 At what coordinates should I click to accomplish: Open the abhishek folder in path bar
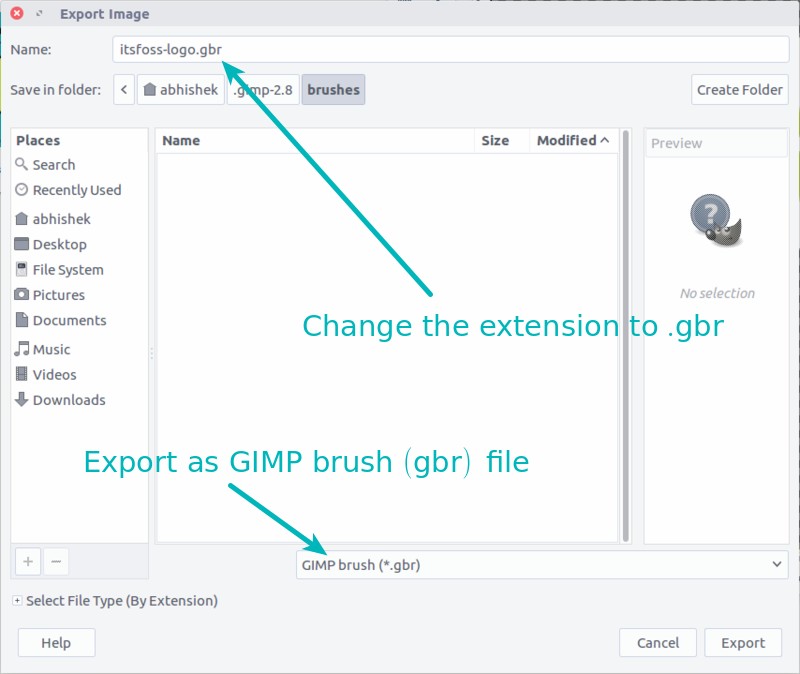click(x=181, y=90)
